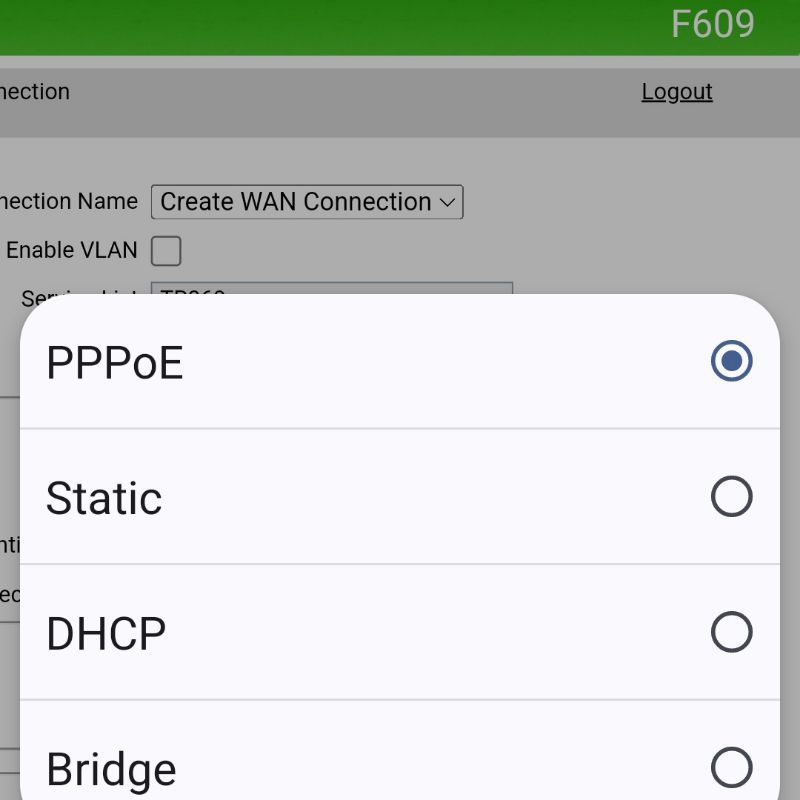Tap the Bridge option label
This screenshot has width=800, height=800.
point(111,770)
